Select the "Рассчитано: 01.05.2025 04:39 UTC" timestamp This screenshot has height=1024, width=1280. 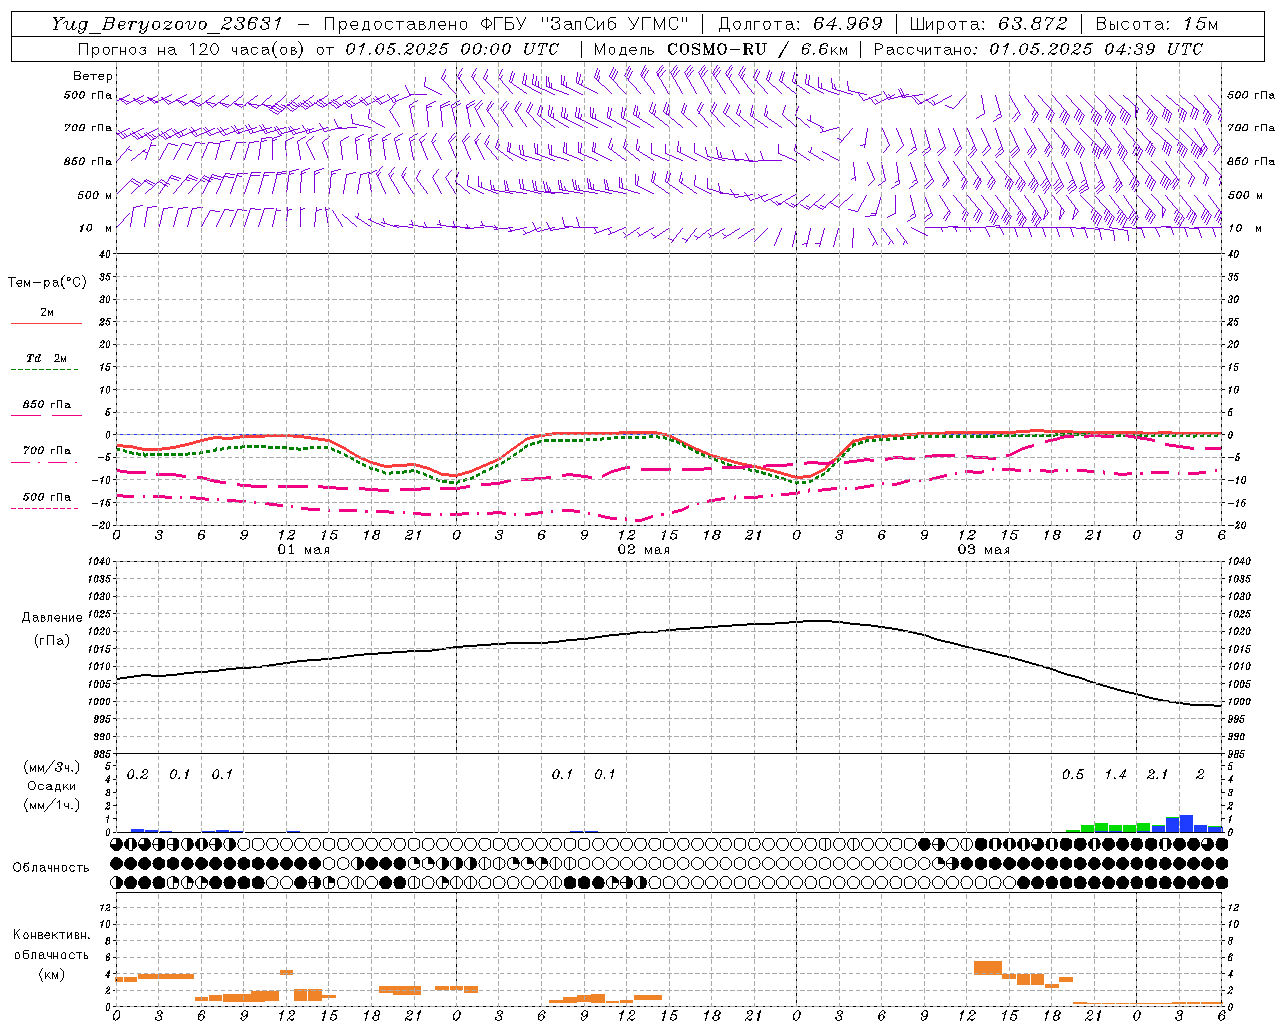pos(1038,49)
